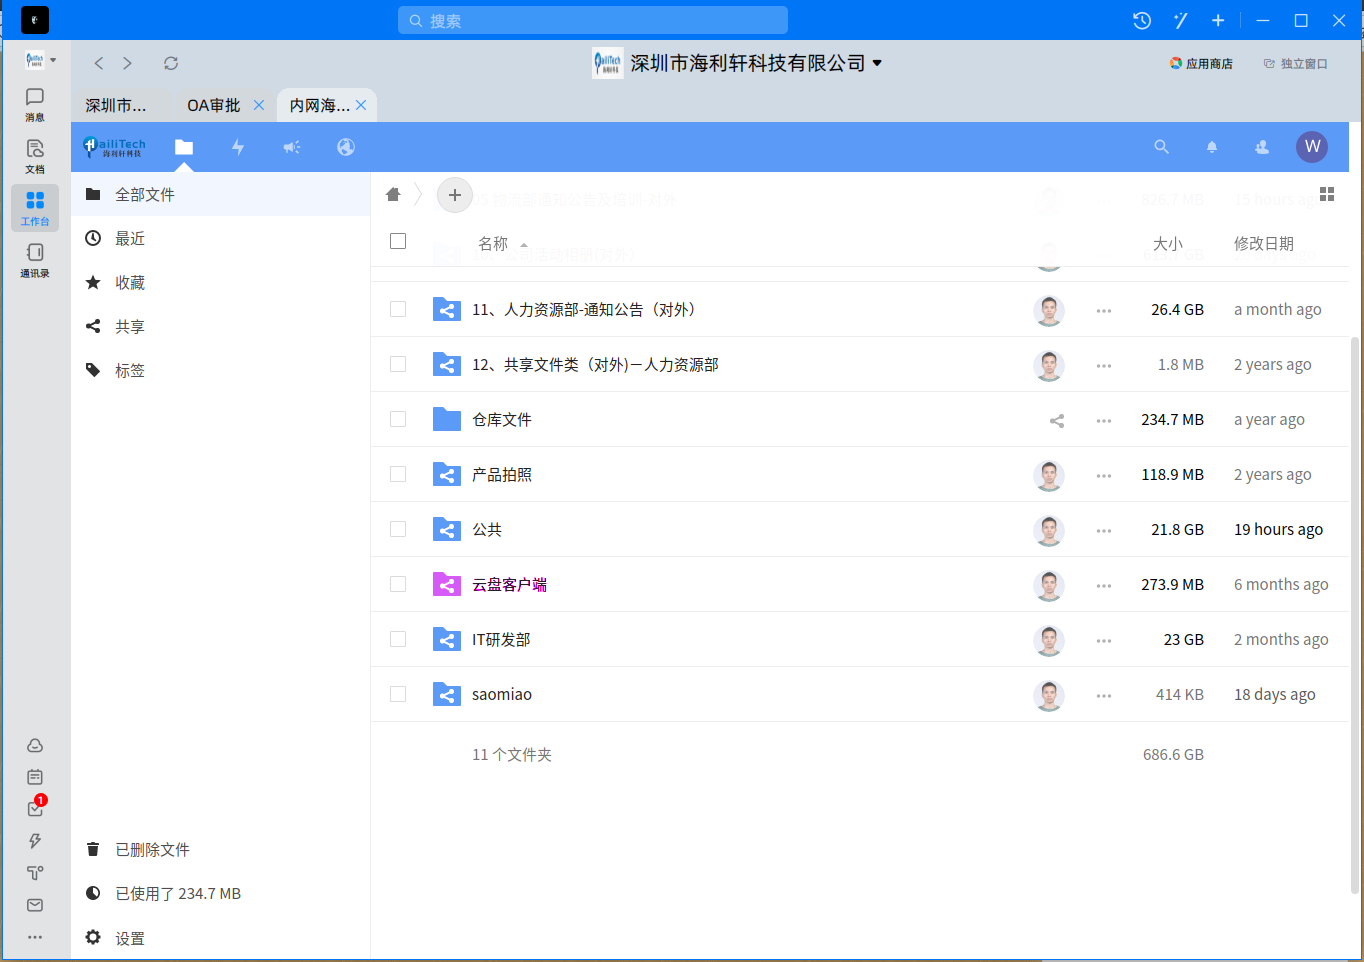The height and width of the screenshot is (962, 1364).
Task: Toggle the select-all checkbox in header
Action: tap(398, 241)
